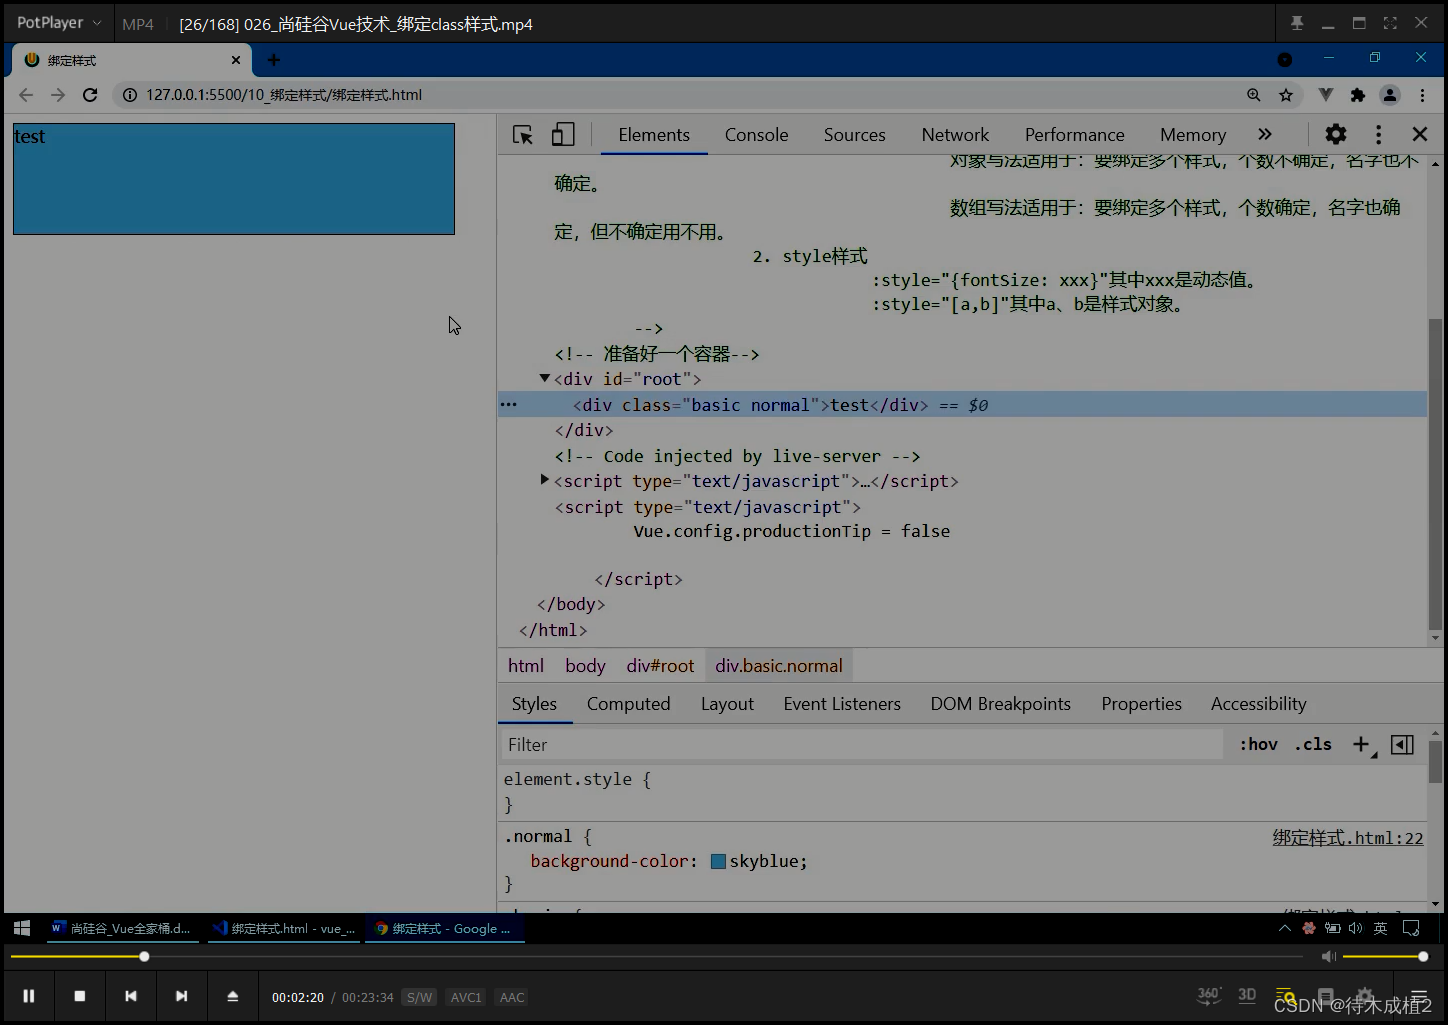Select the div class="basic normal" element row

coord(962,405)
